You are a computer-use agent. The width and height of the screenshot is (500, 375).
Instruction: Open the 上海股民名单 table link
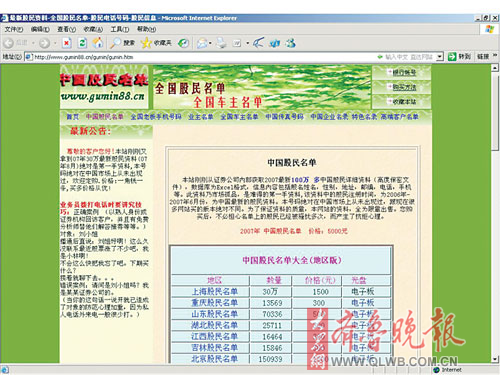[x=214, y=292]
